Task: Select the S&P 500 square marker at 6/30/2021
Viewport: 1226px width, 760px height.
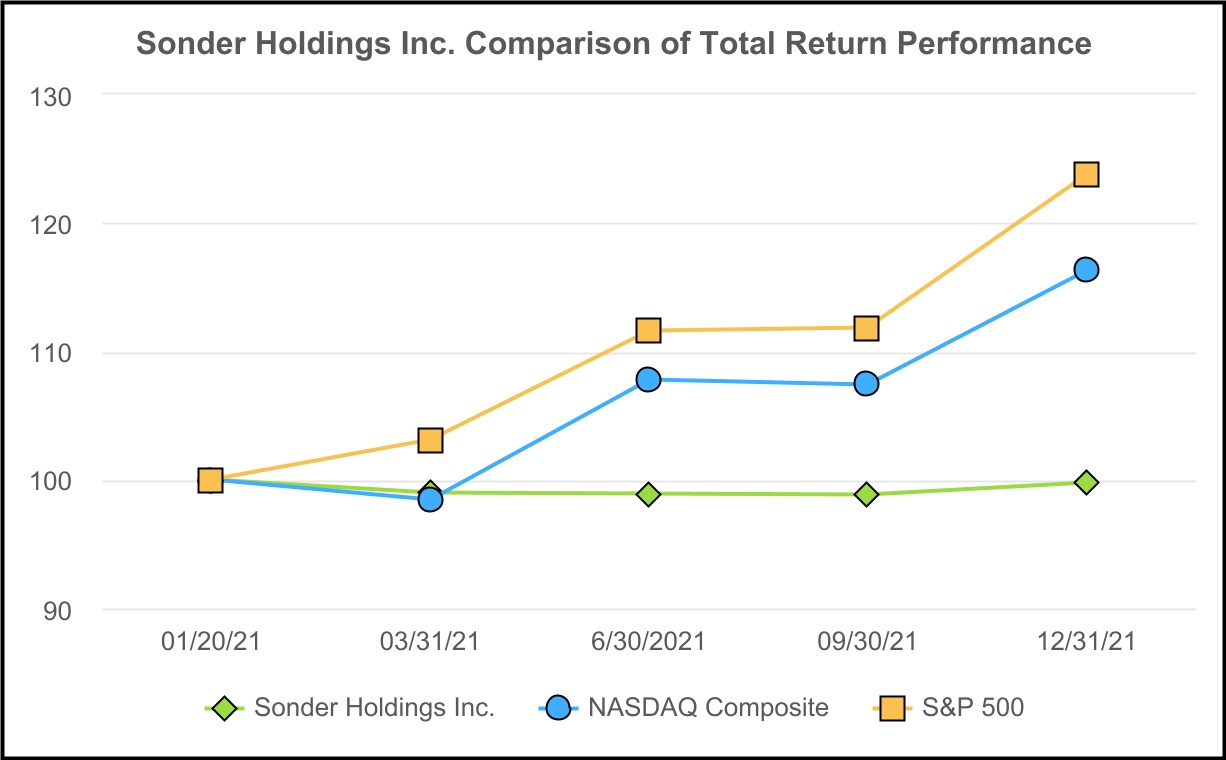Action: pyautogui.click(x=648, y=330)
